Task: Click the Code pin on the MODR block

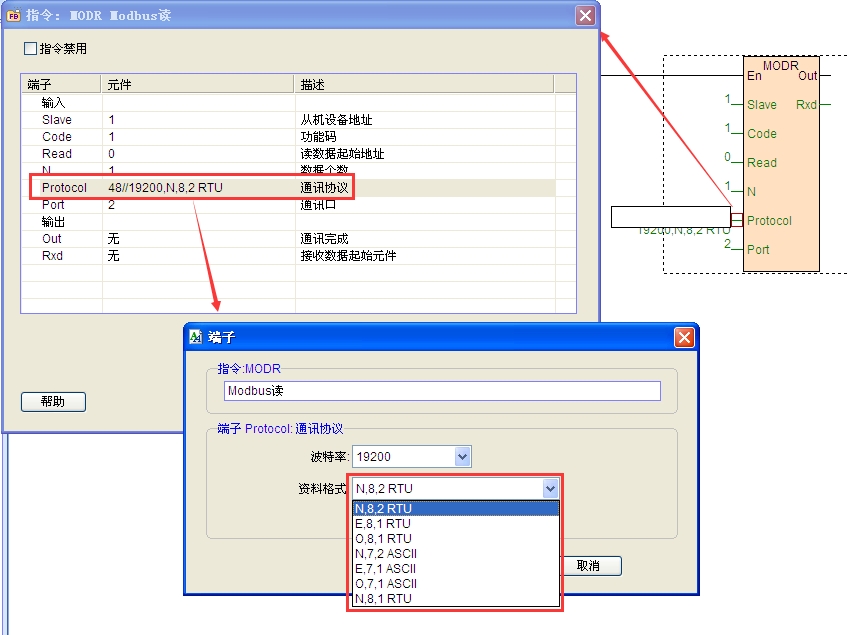Action: tap(762, 134)
